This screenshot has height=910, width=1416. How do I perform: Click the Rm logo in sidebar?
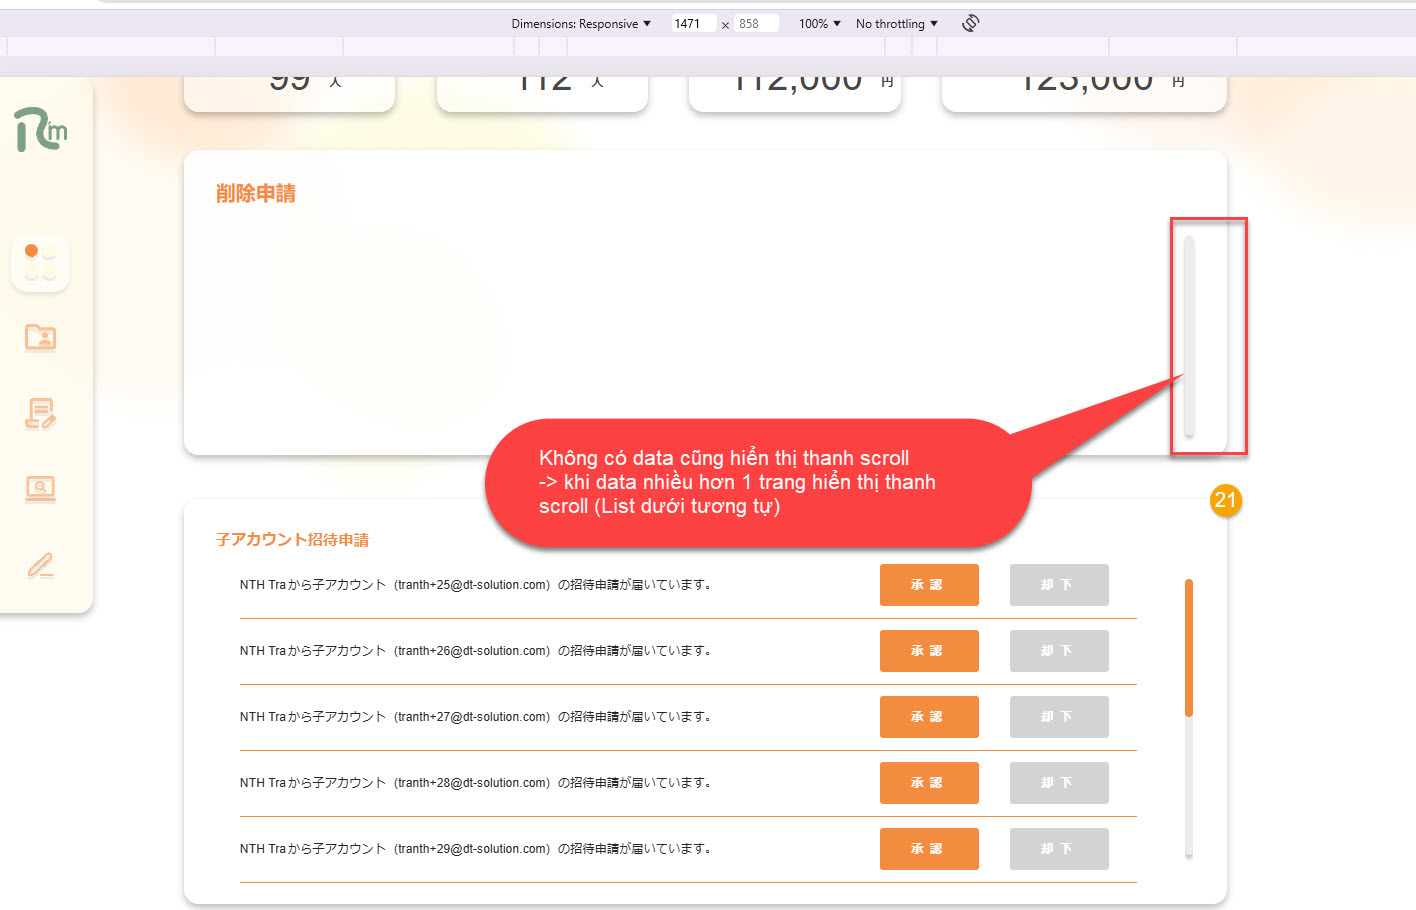[x=40, y=130]
